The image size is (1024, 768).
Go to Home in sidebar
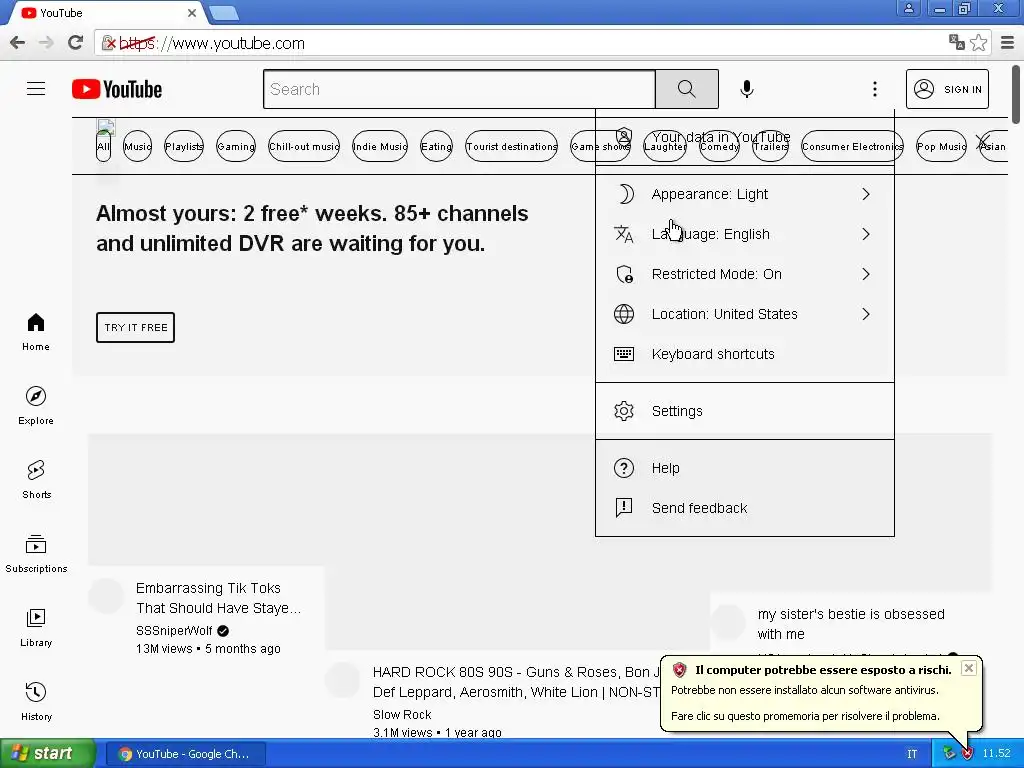coord(36,332)
